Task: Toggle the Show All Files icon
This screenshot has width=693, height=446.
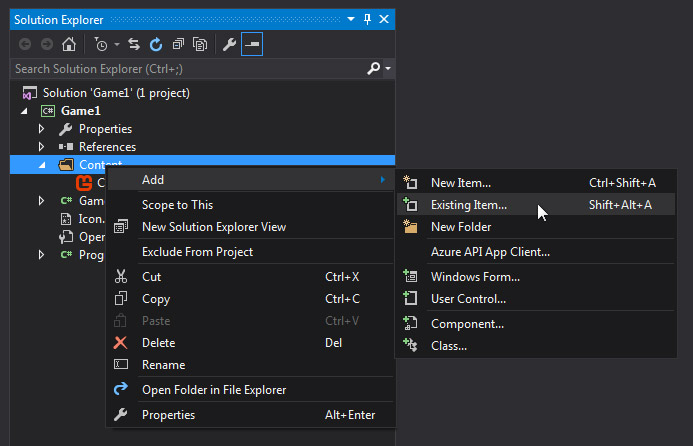Action: pos(200,45)
